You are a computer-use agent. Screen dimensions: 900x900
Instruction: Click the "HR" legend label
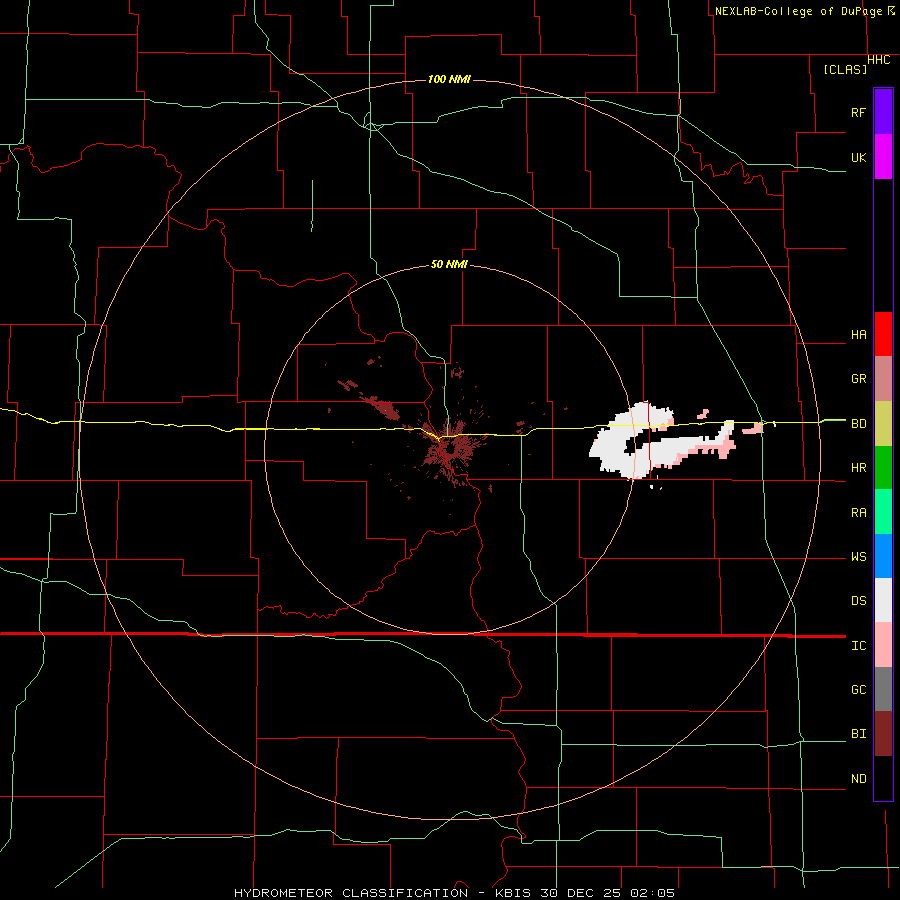[858, 468]
